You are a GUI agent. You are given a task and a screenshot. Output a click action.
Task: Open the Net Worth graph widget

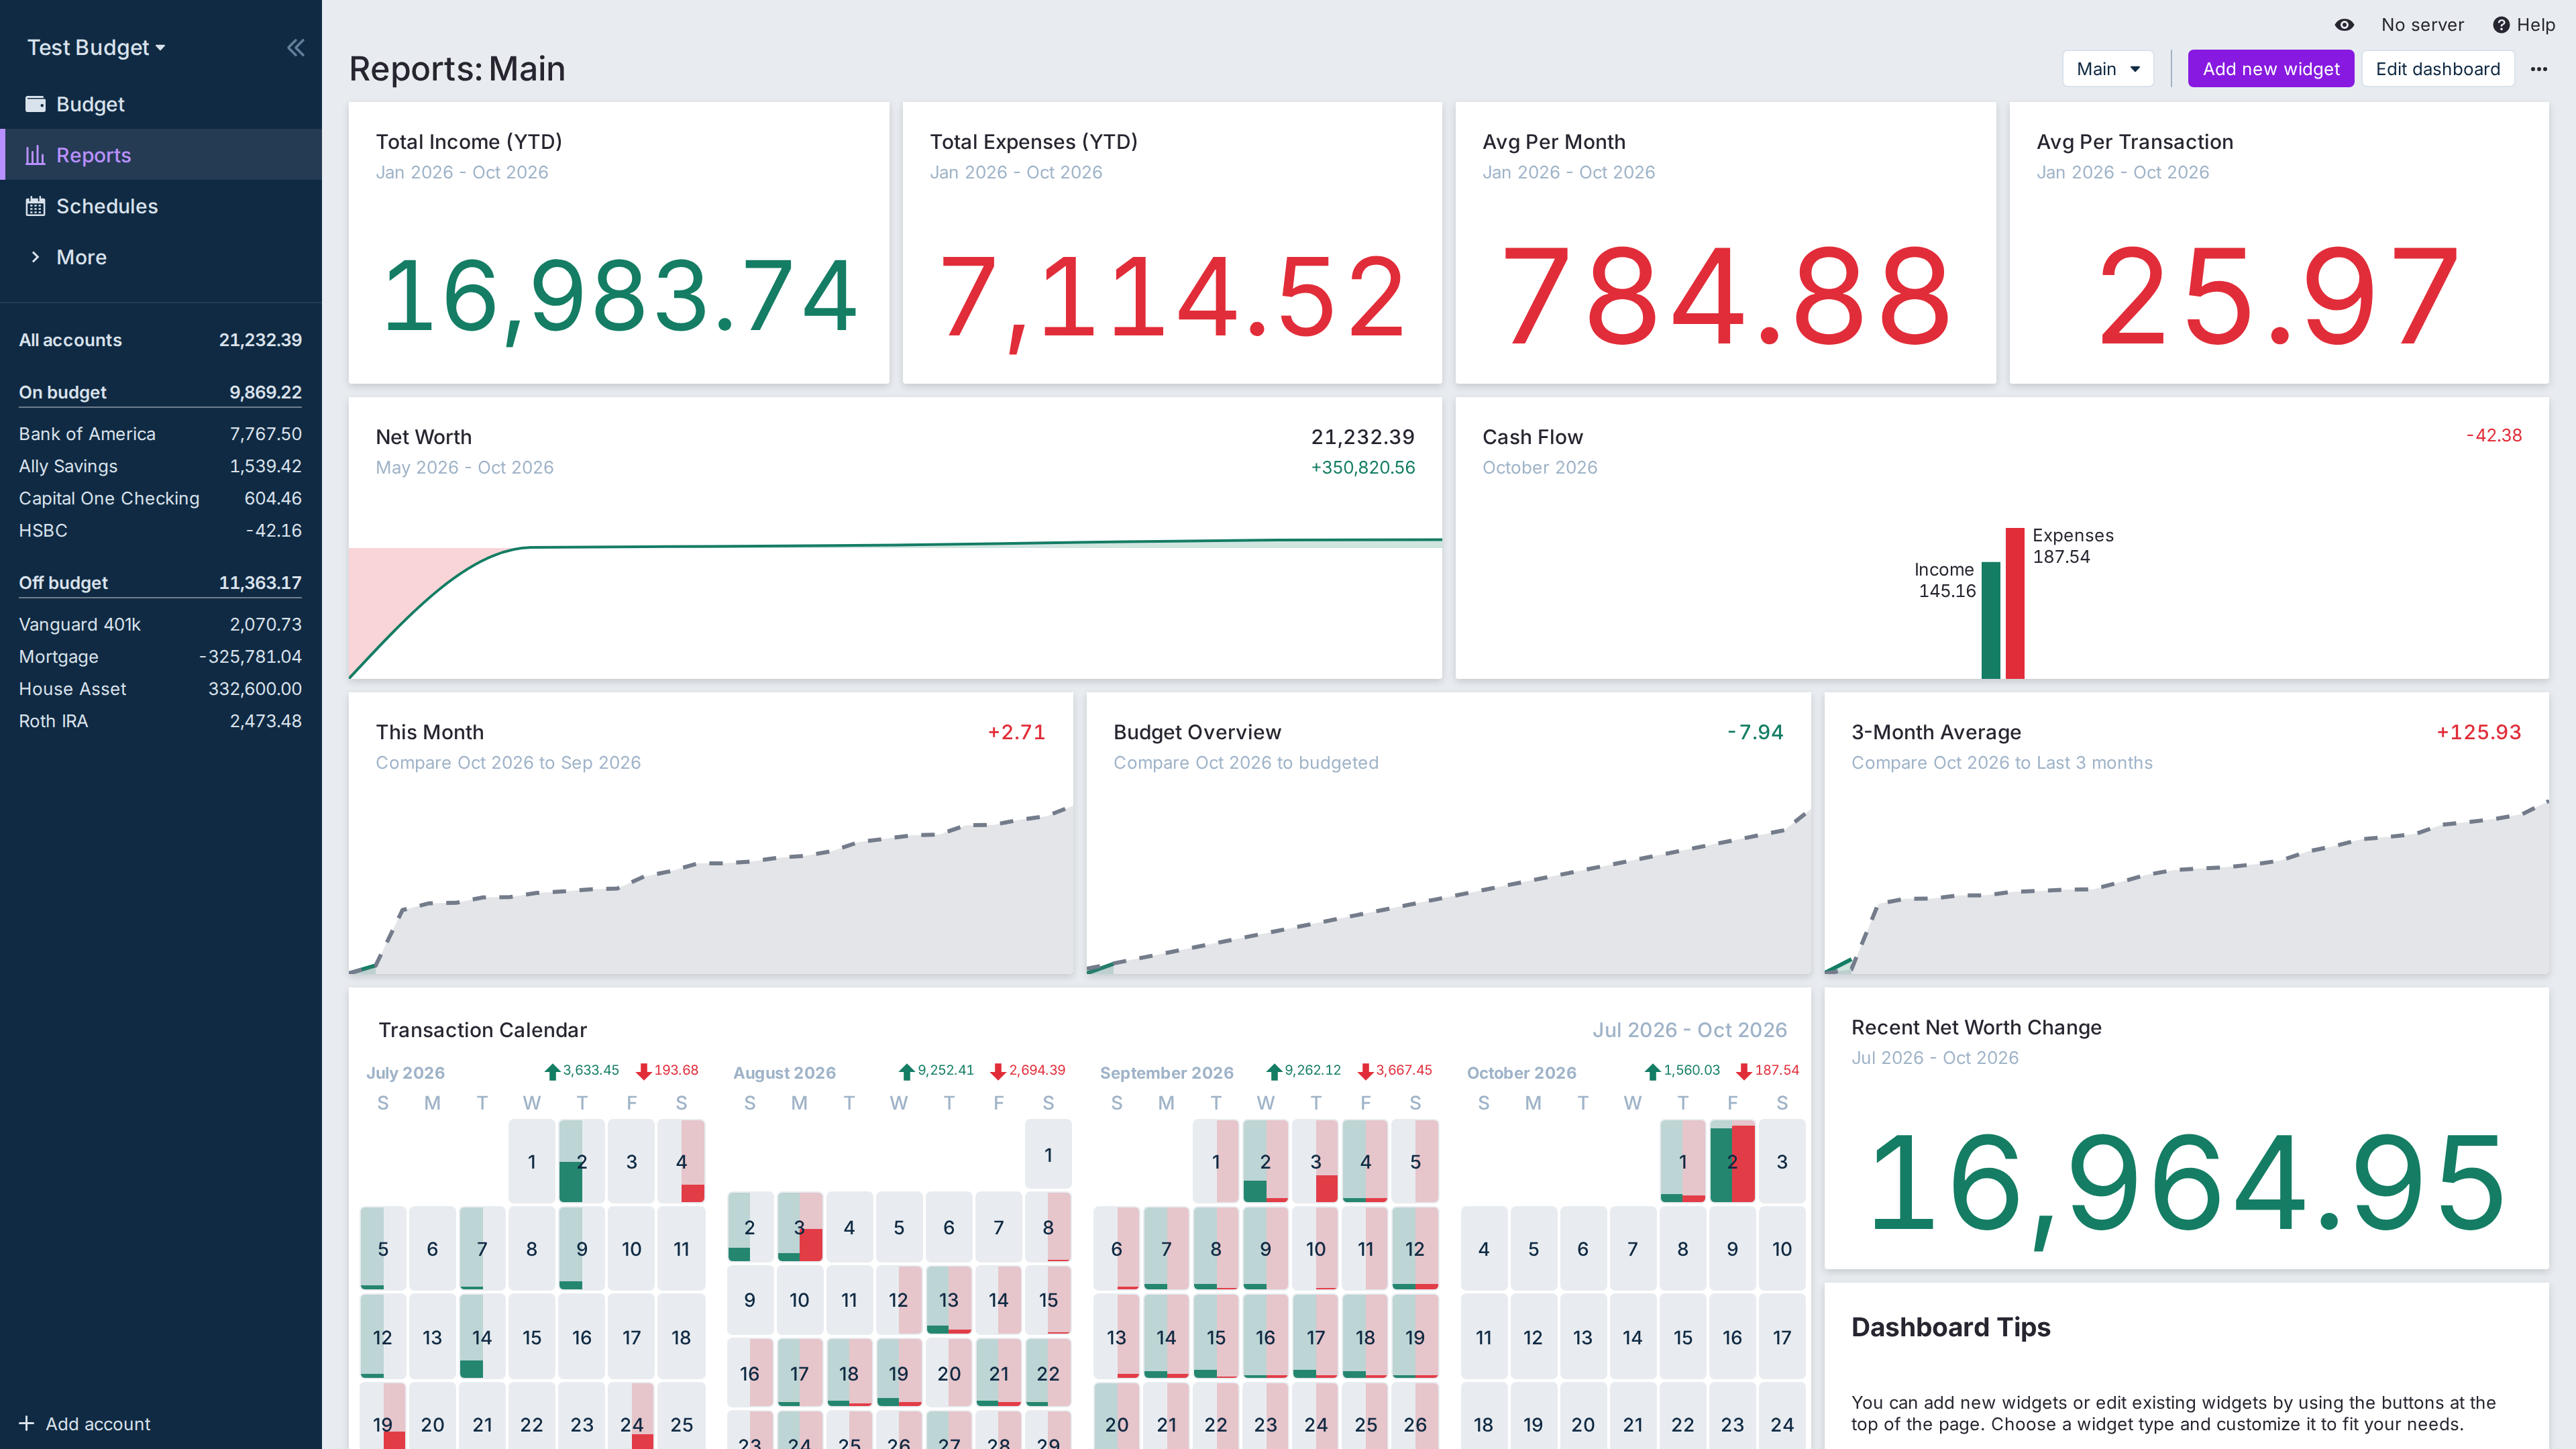point(895,538)
